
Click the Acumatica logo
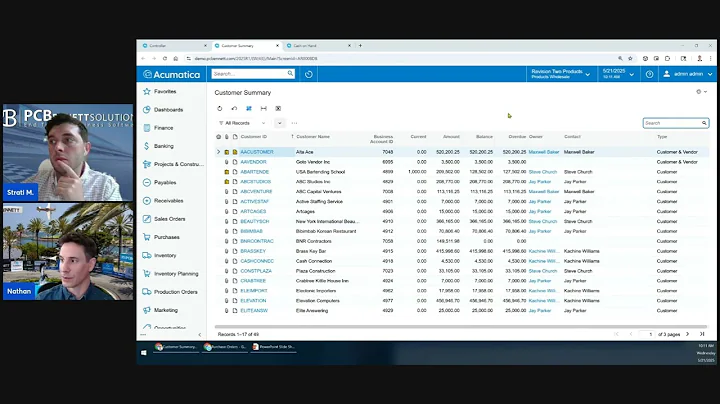(171, 74)
